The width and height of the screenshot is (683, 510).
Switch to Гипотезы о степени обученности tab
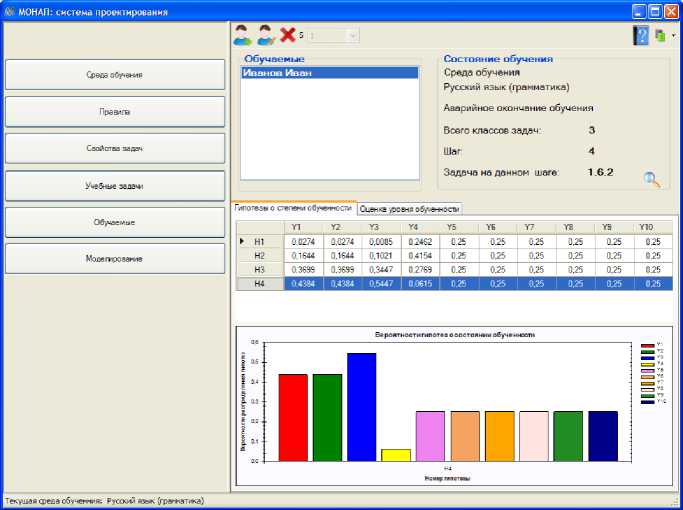pos(294,208)
